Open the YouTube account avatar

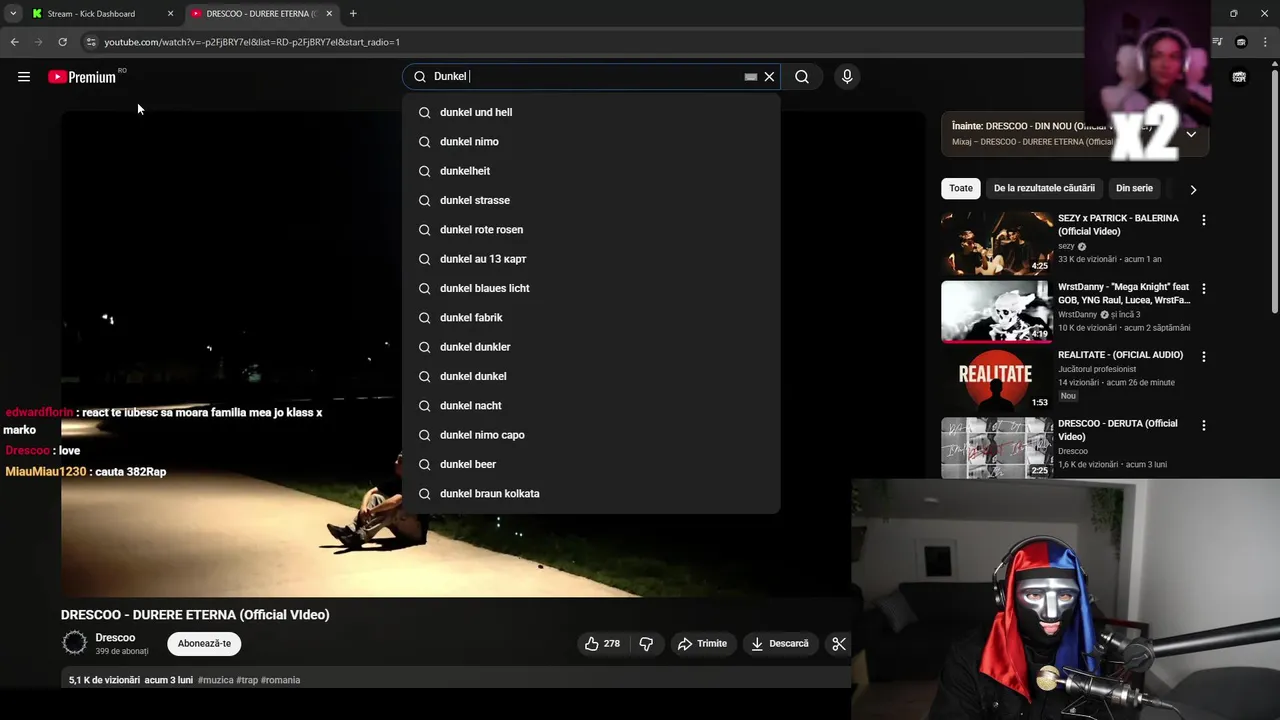[x=1239, y=77]
